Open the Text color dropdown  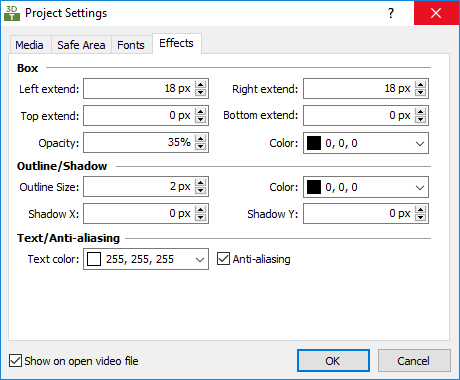pyautogui.click(x=146, y=259)
